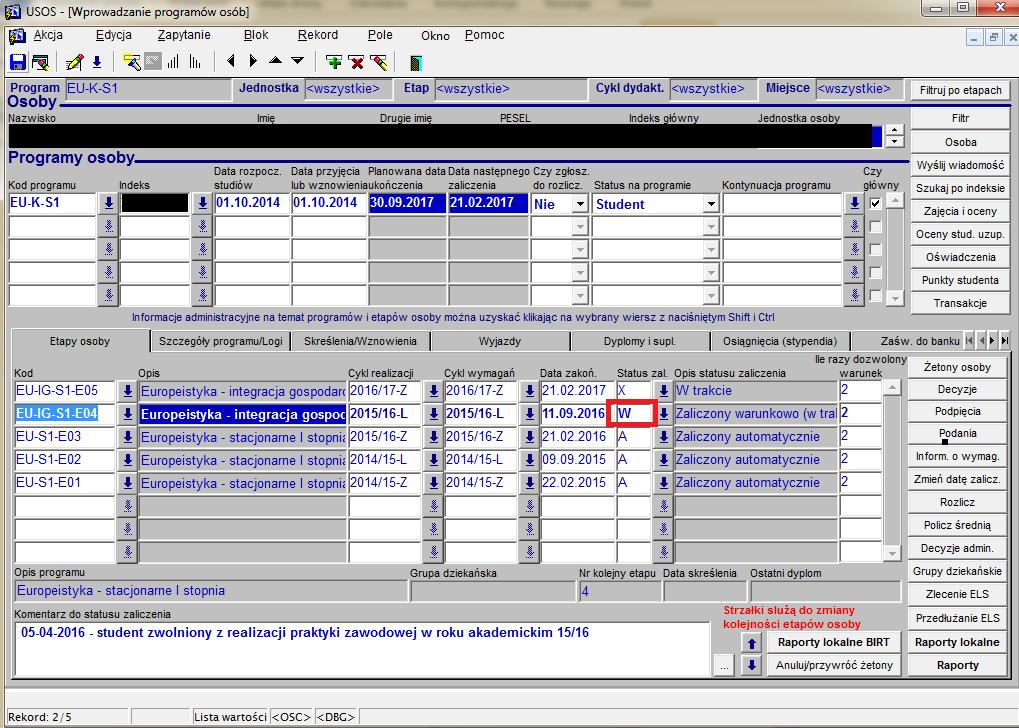Click the Osoby list scroll down arrow
1019x728 pixels.
click(x=895, y=142)
